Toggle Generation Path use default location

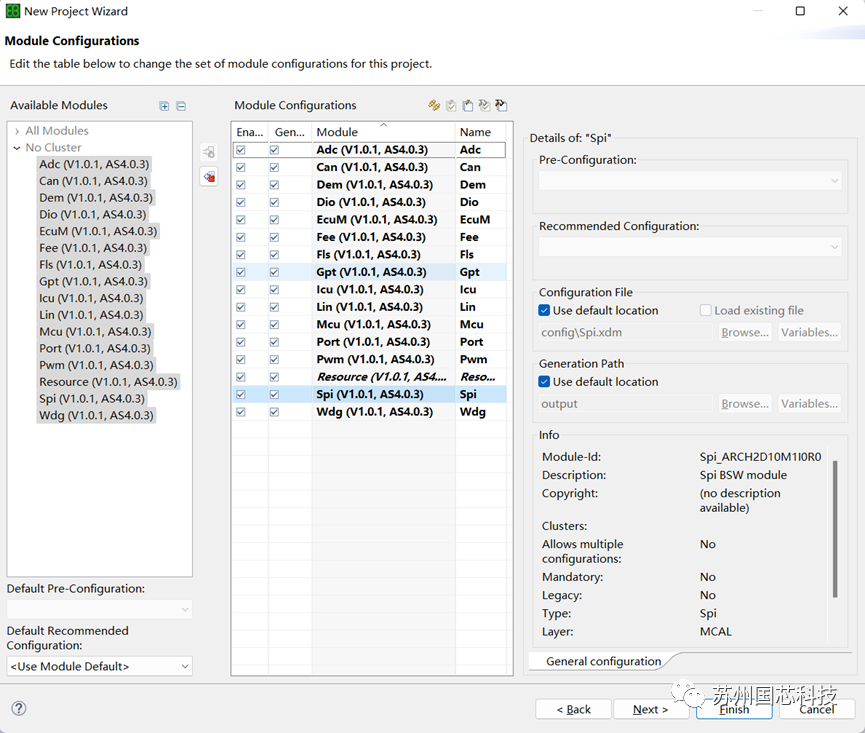(x=545, y=382)
